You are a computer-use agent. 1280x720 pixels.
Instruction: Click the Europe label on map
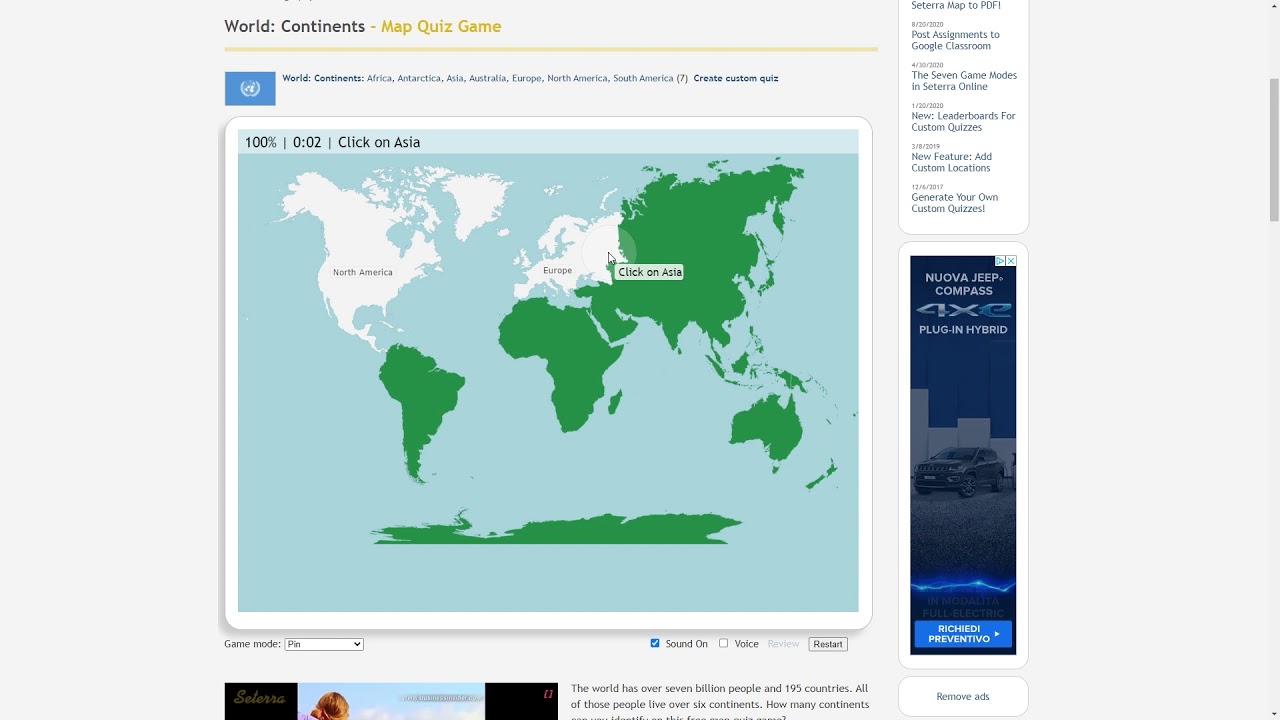tap(557, 270)
